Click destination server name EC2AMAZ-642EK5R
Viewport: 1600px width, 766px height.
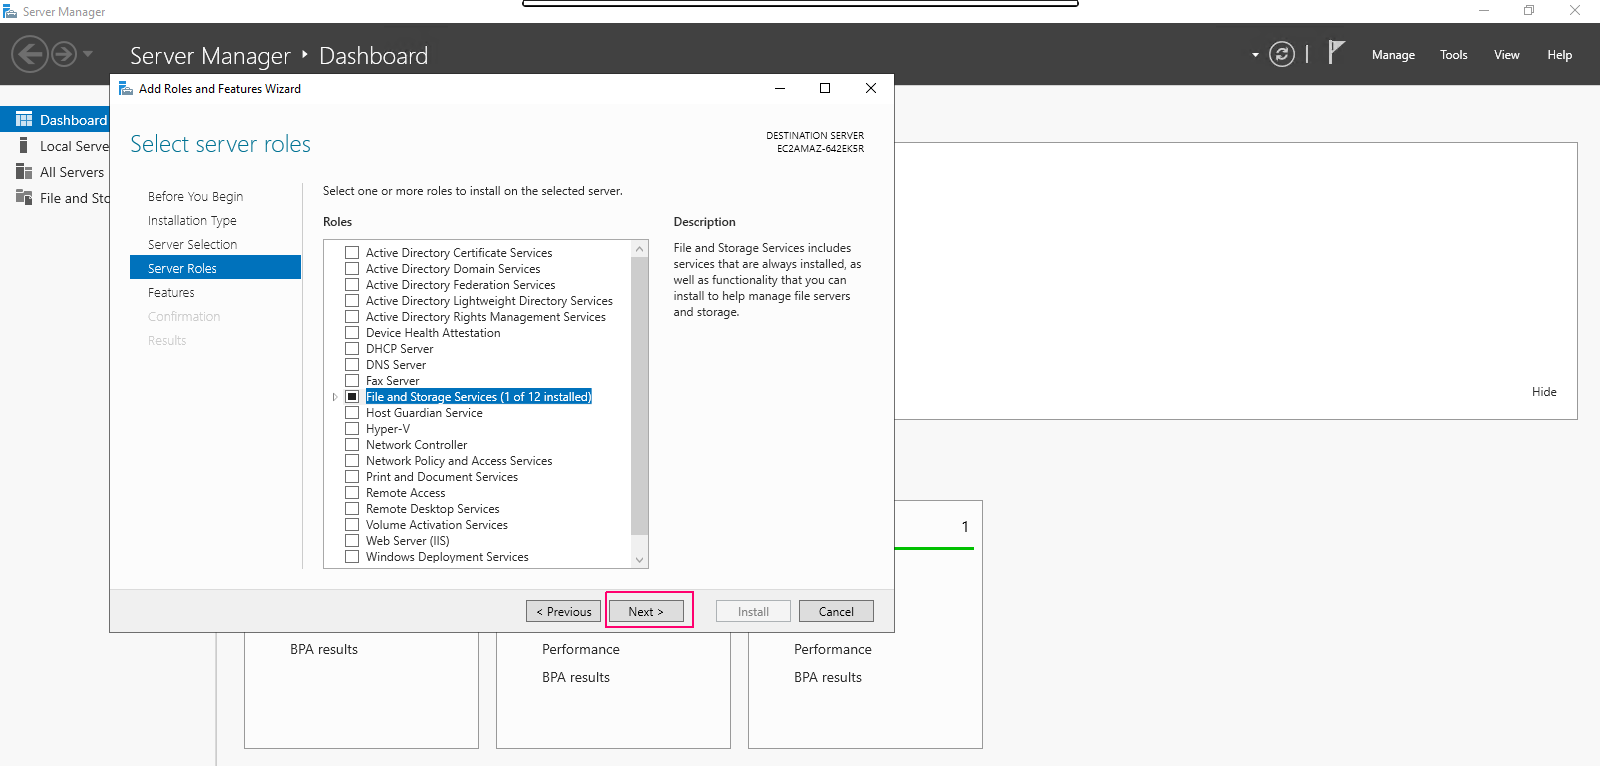tap(820, 149)
